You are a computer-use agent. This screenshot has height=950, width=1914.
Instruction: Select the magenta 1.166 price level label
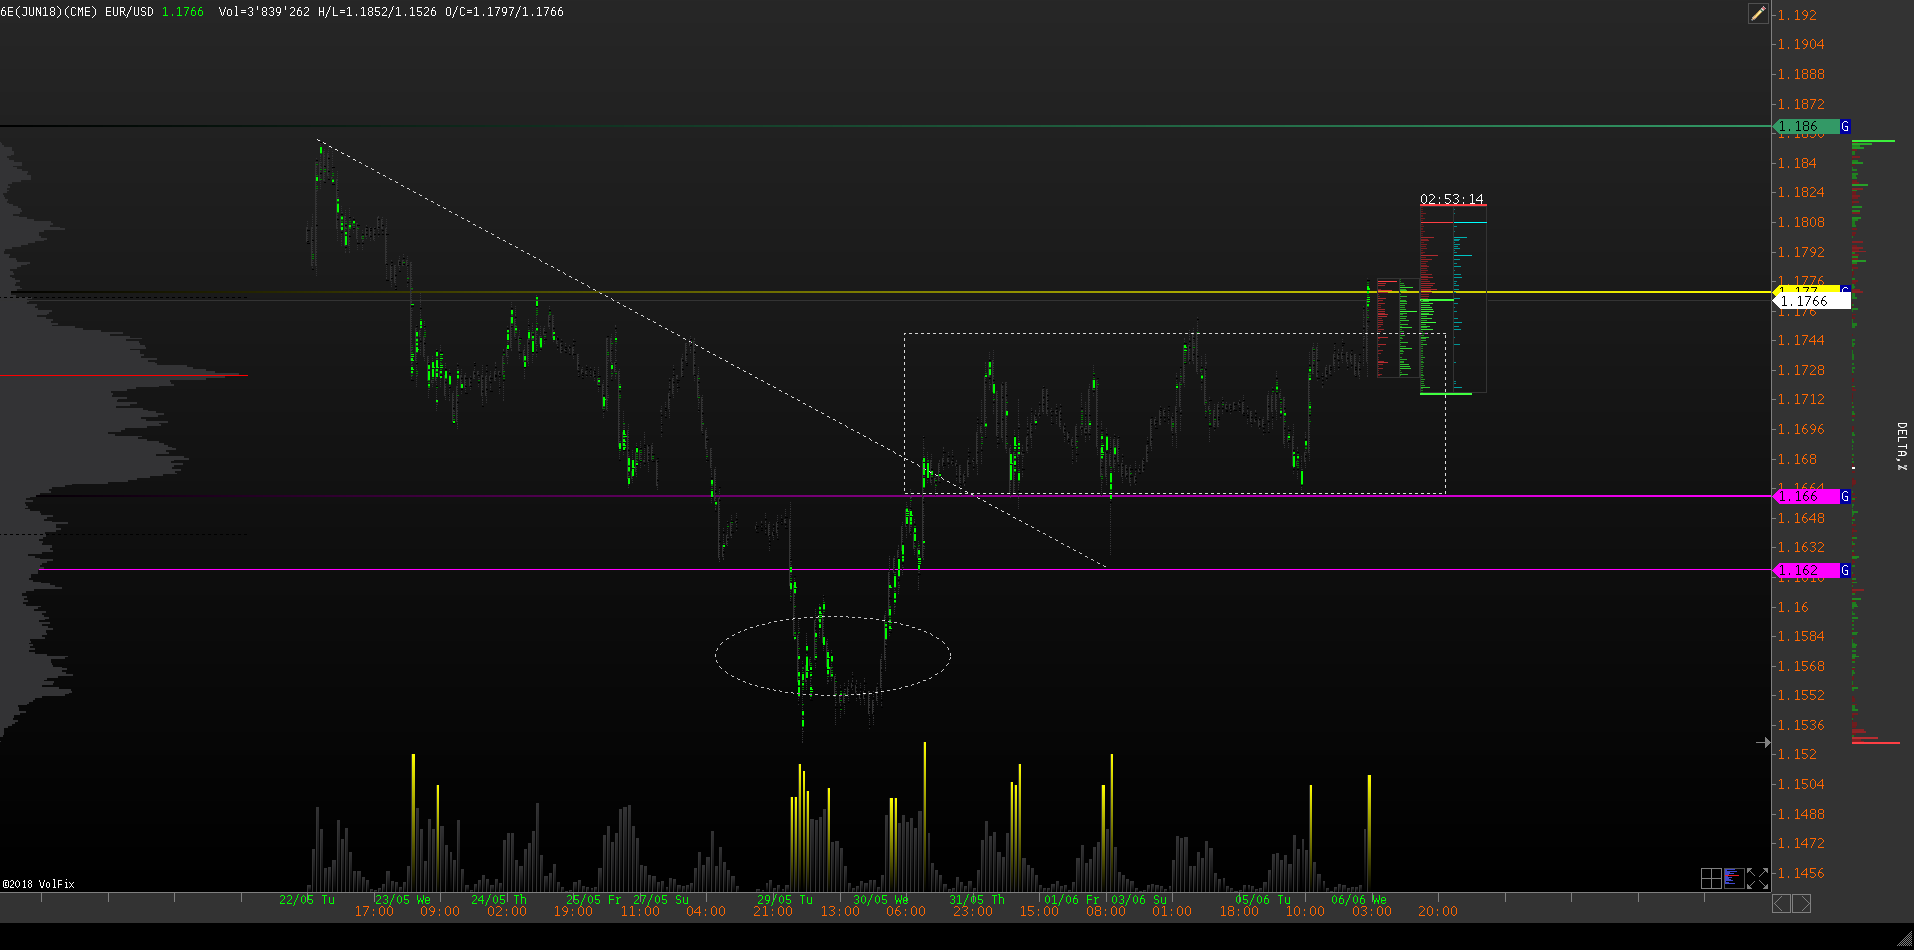(1805, 497)
